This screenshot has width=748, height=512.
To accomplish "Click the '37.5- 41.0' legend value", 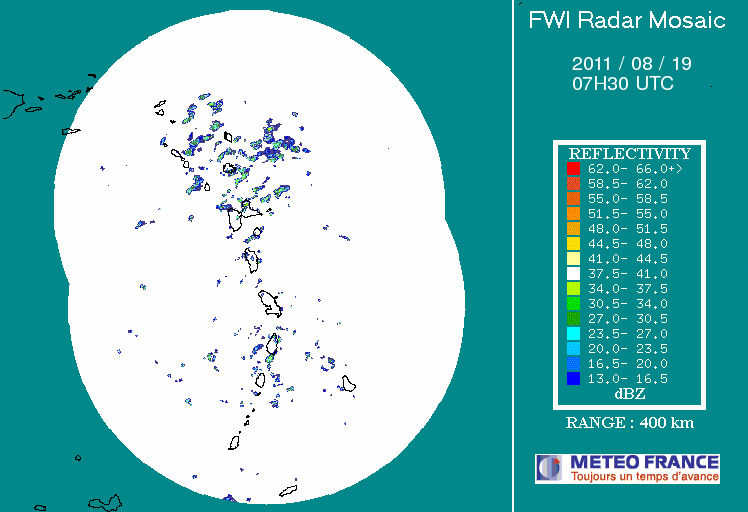I will click(x=627, y=273).
